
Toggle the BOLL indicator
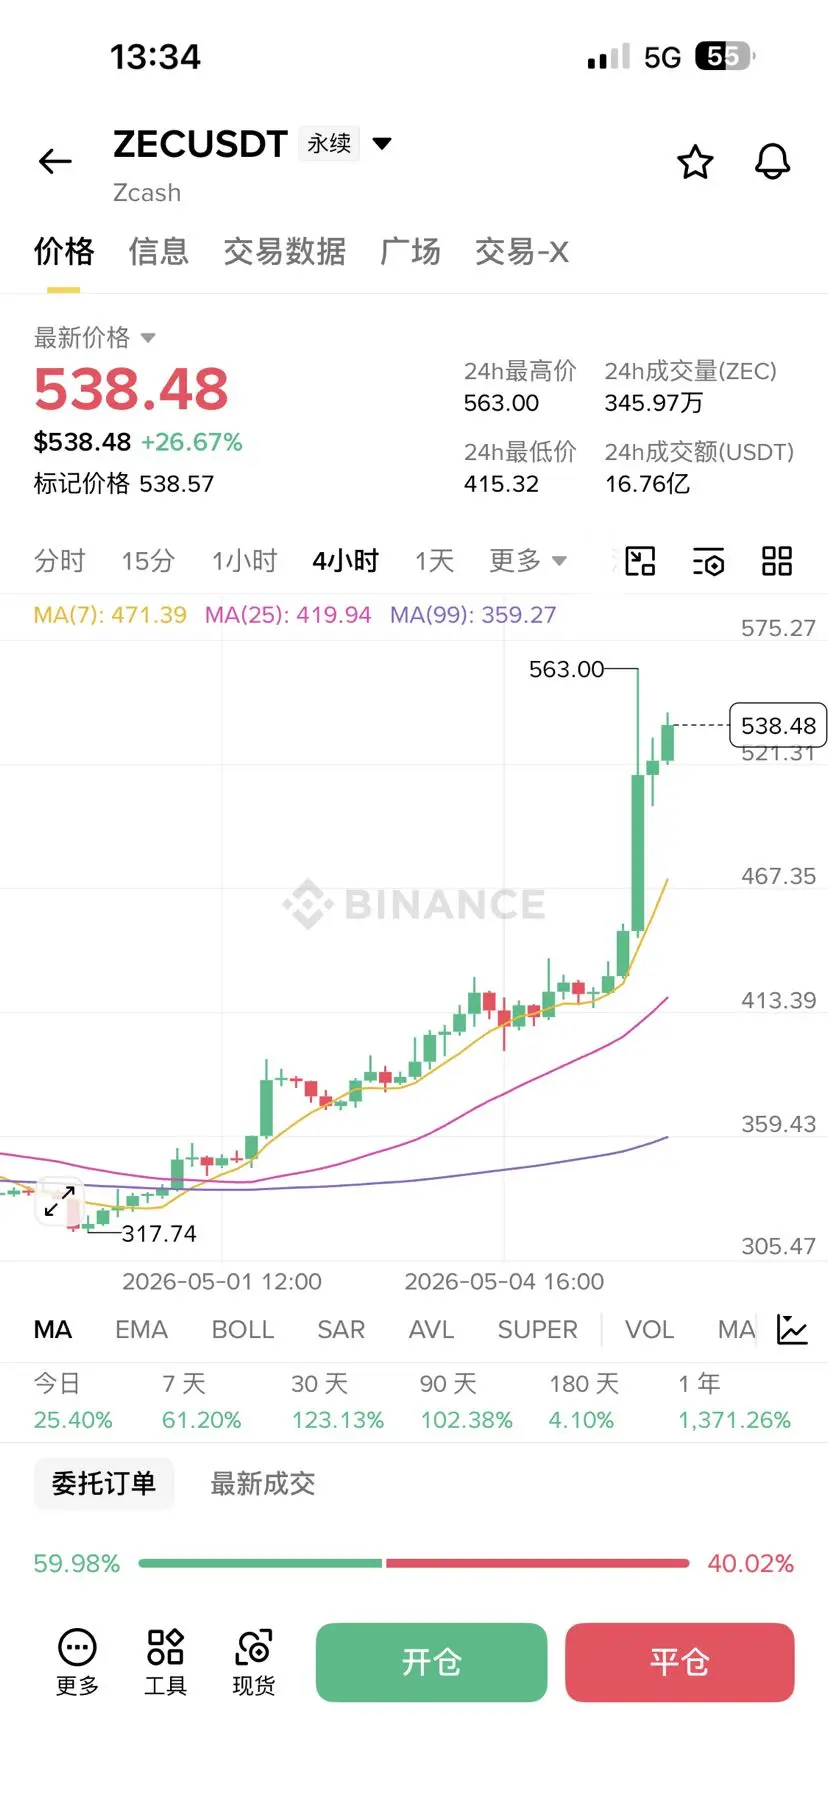(x=243, y=1330)
